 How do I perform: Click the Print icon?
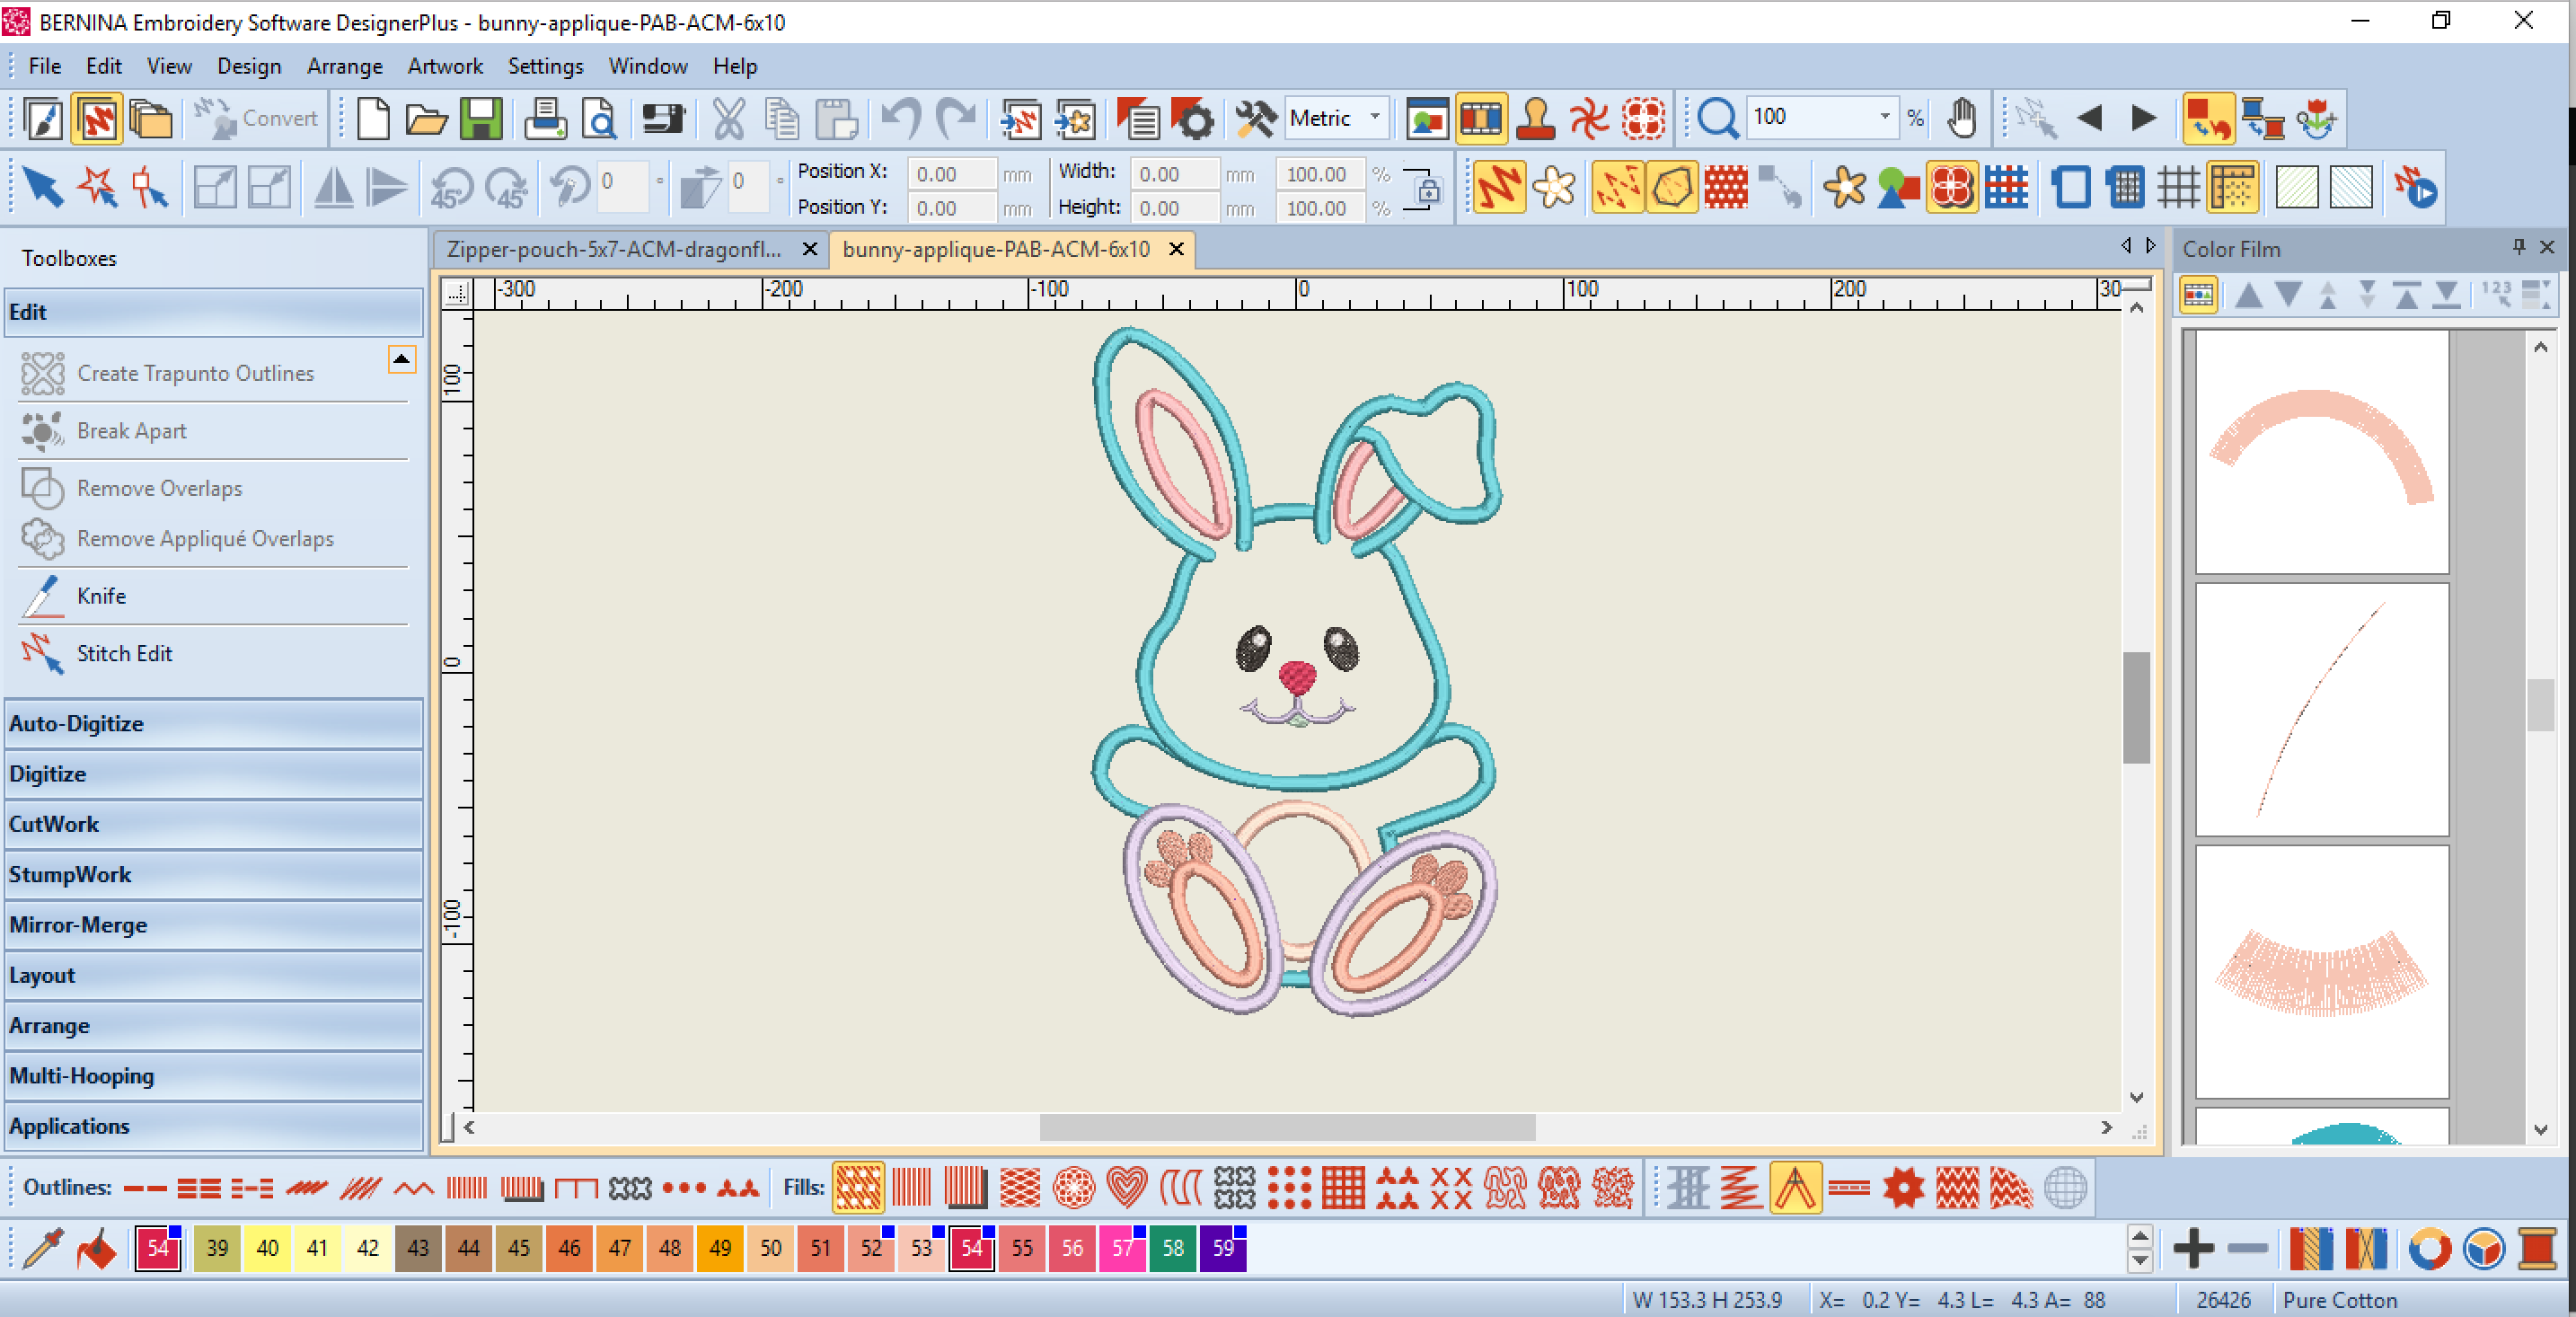[545, 119]
